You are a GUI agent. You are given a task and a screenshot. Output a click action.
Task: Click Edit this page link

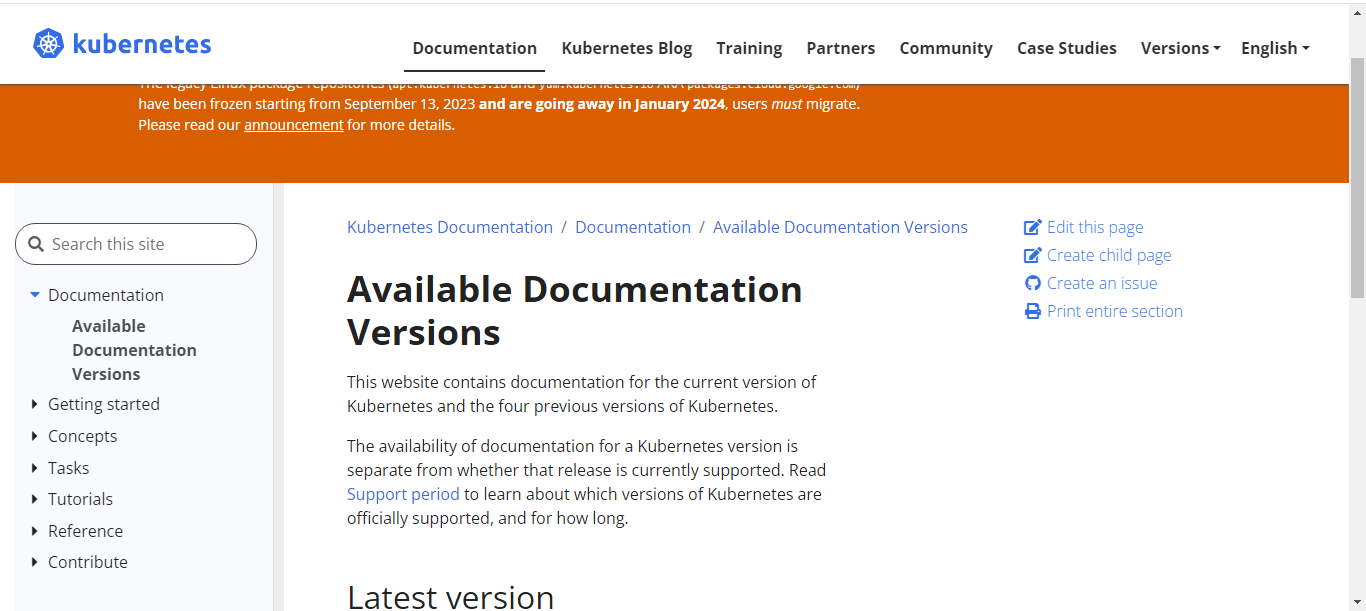[1095, 228]
